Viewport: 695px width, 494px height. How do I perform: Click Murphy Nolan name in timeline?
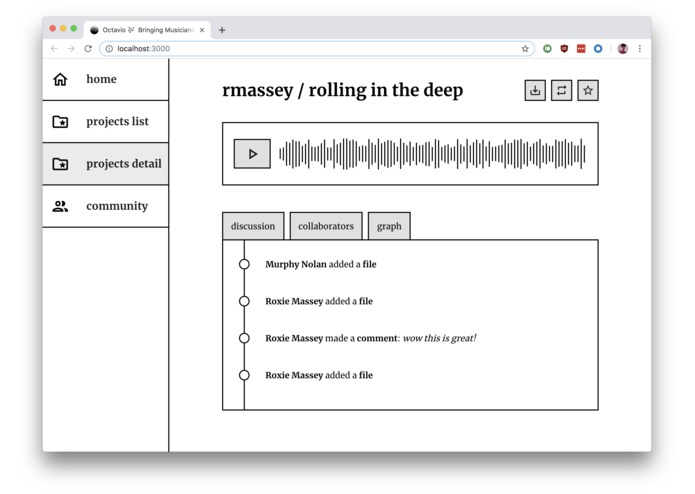[296, 264]
